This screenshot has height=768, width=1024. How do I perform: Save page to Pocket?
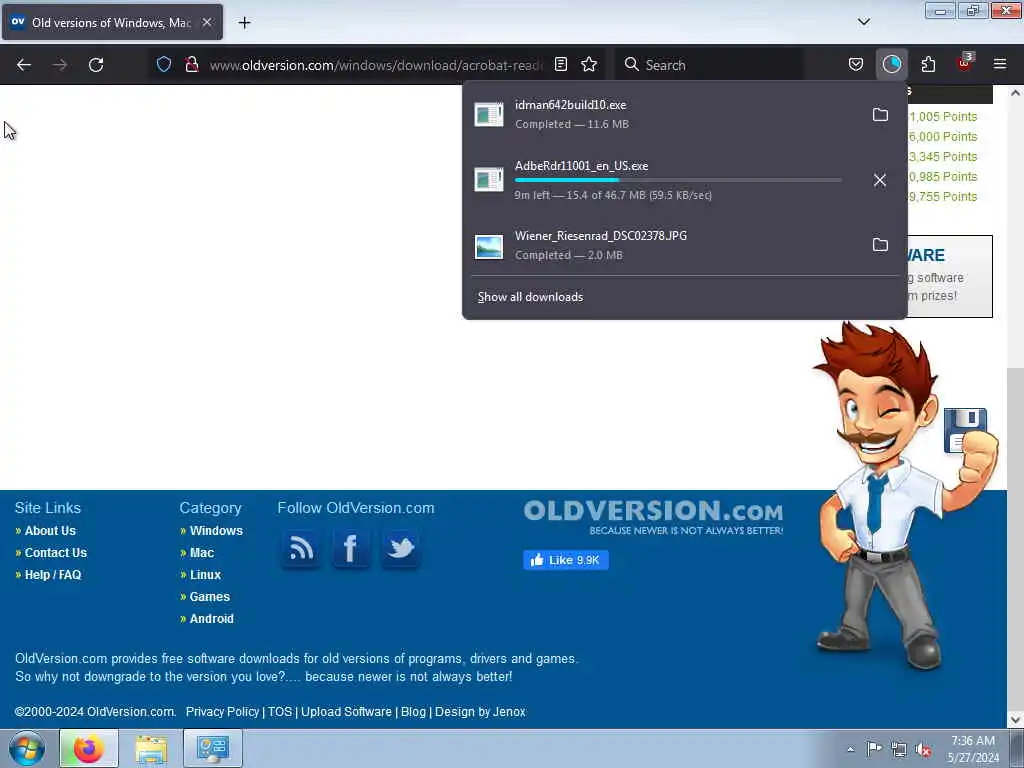[856, 64]
